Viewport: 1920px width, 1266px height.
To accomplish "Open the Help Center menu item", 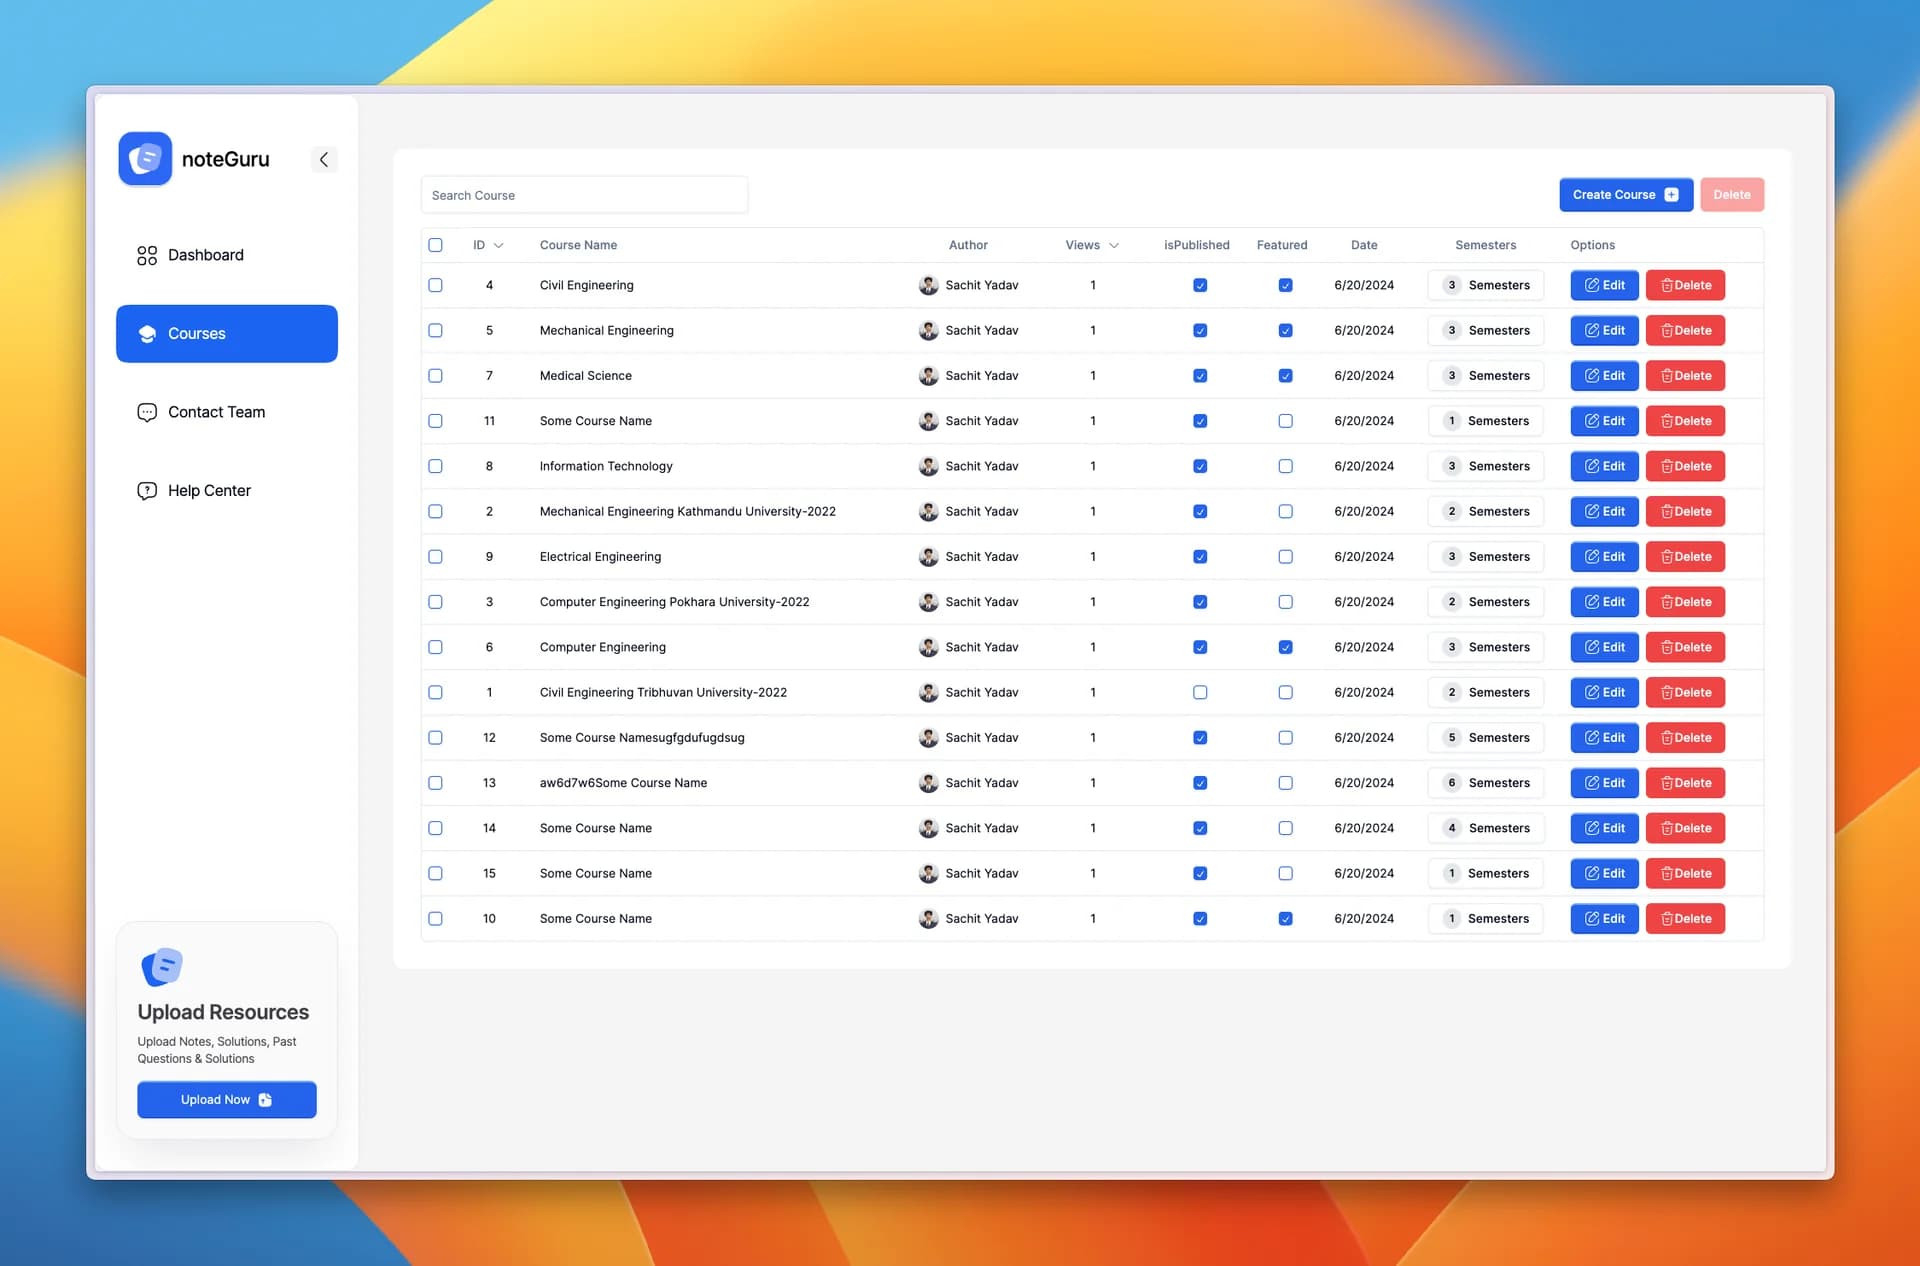I will click(x=209, y=491).
